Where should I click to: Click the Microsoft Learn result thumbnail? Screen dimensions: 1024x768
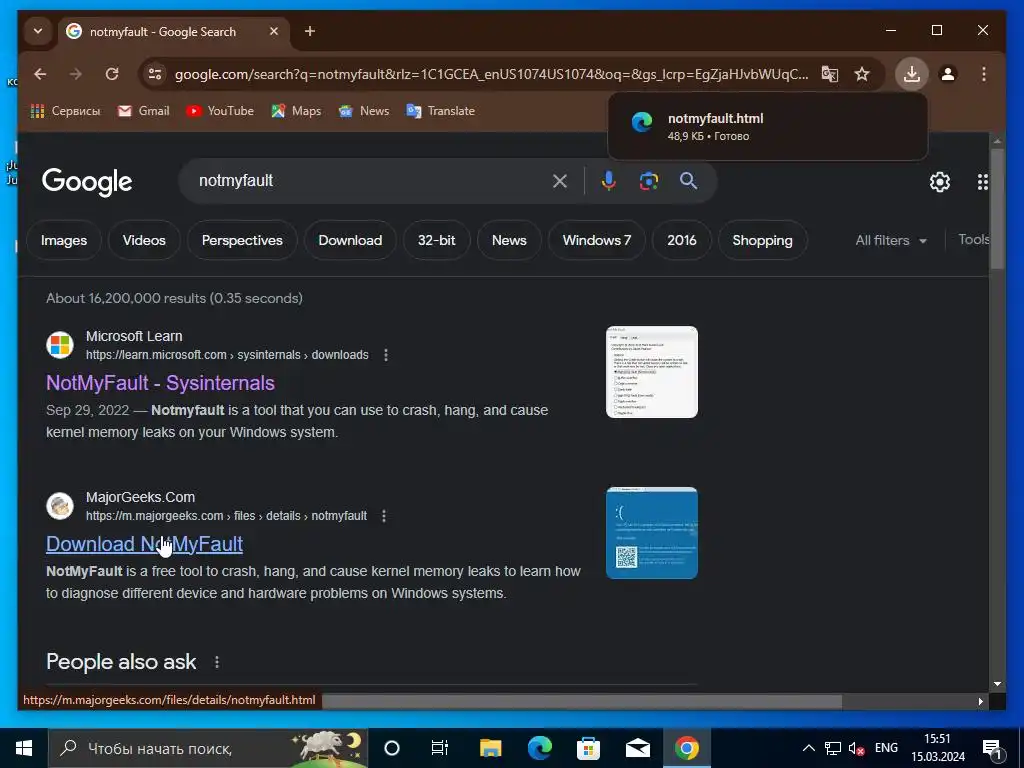pos(652,372)
